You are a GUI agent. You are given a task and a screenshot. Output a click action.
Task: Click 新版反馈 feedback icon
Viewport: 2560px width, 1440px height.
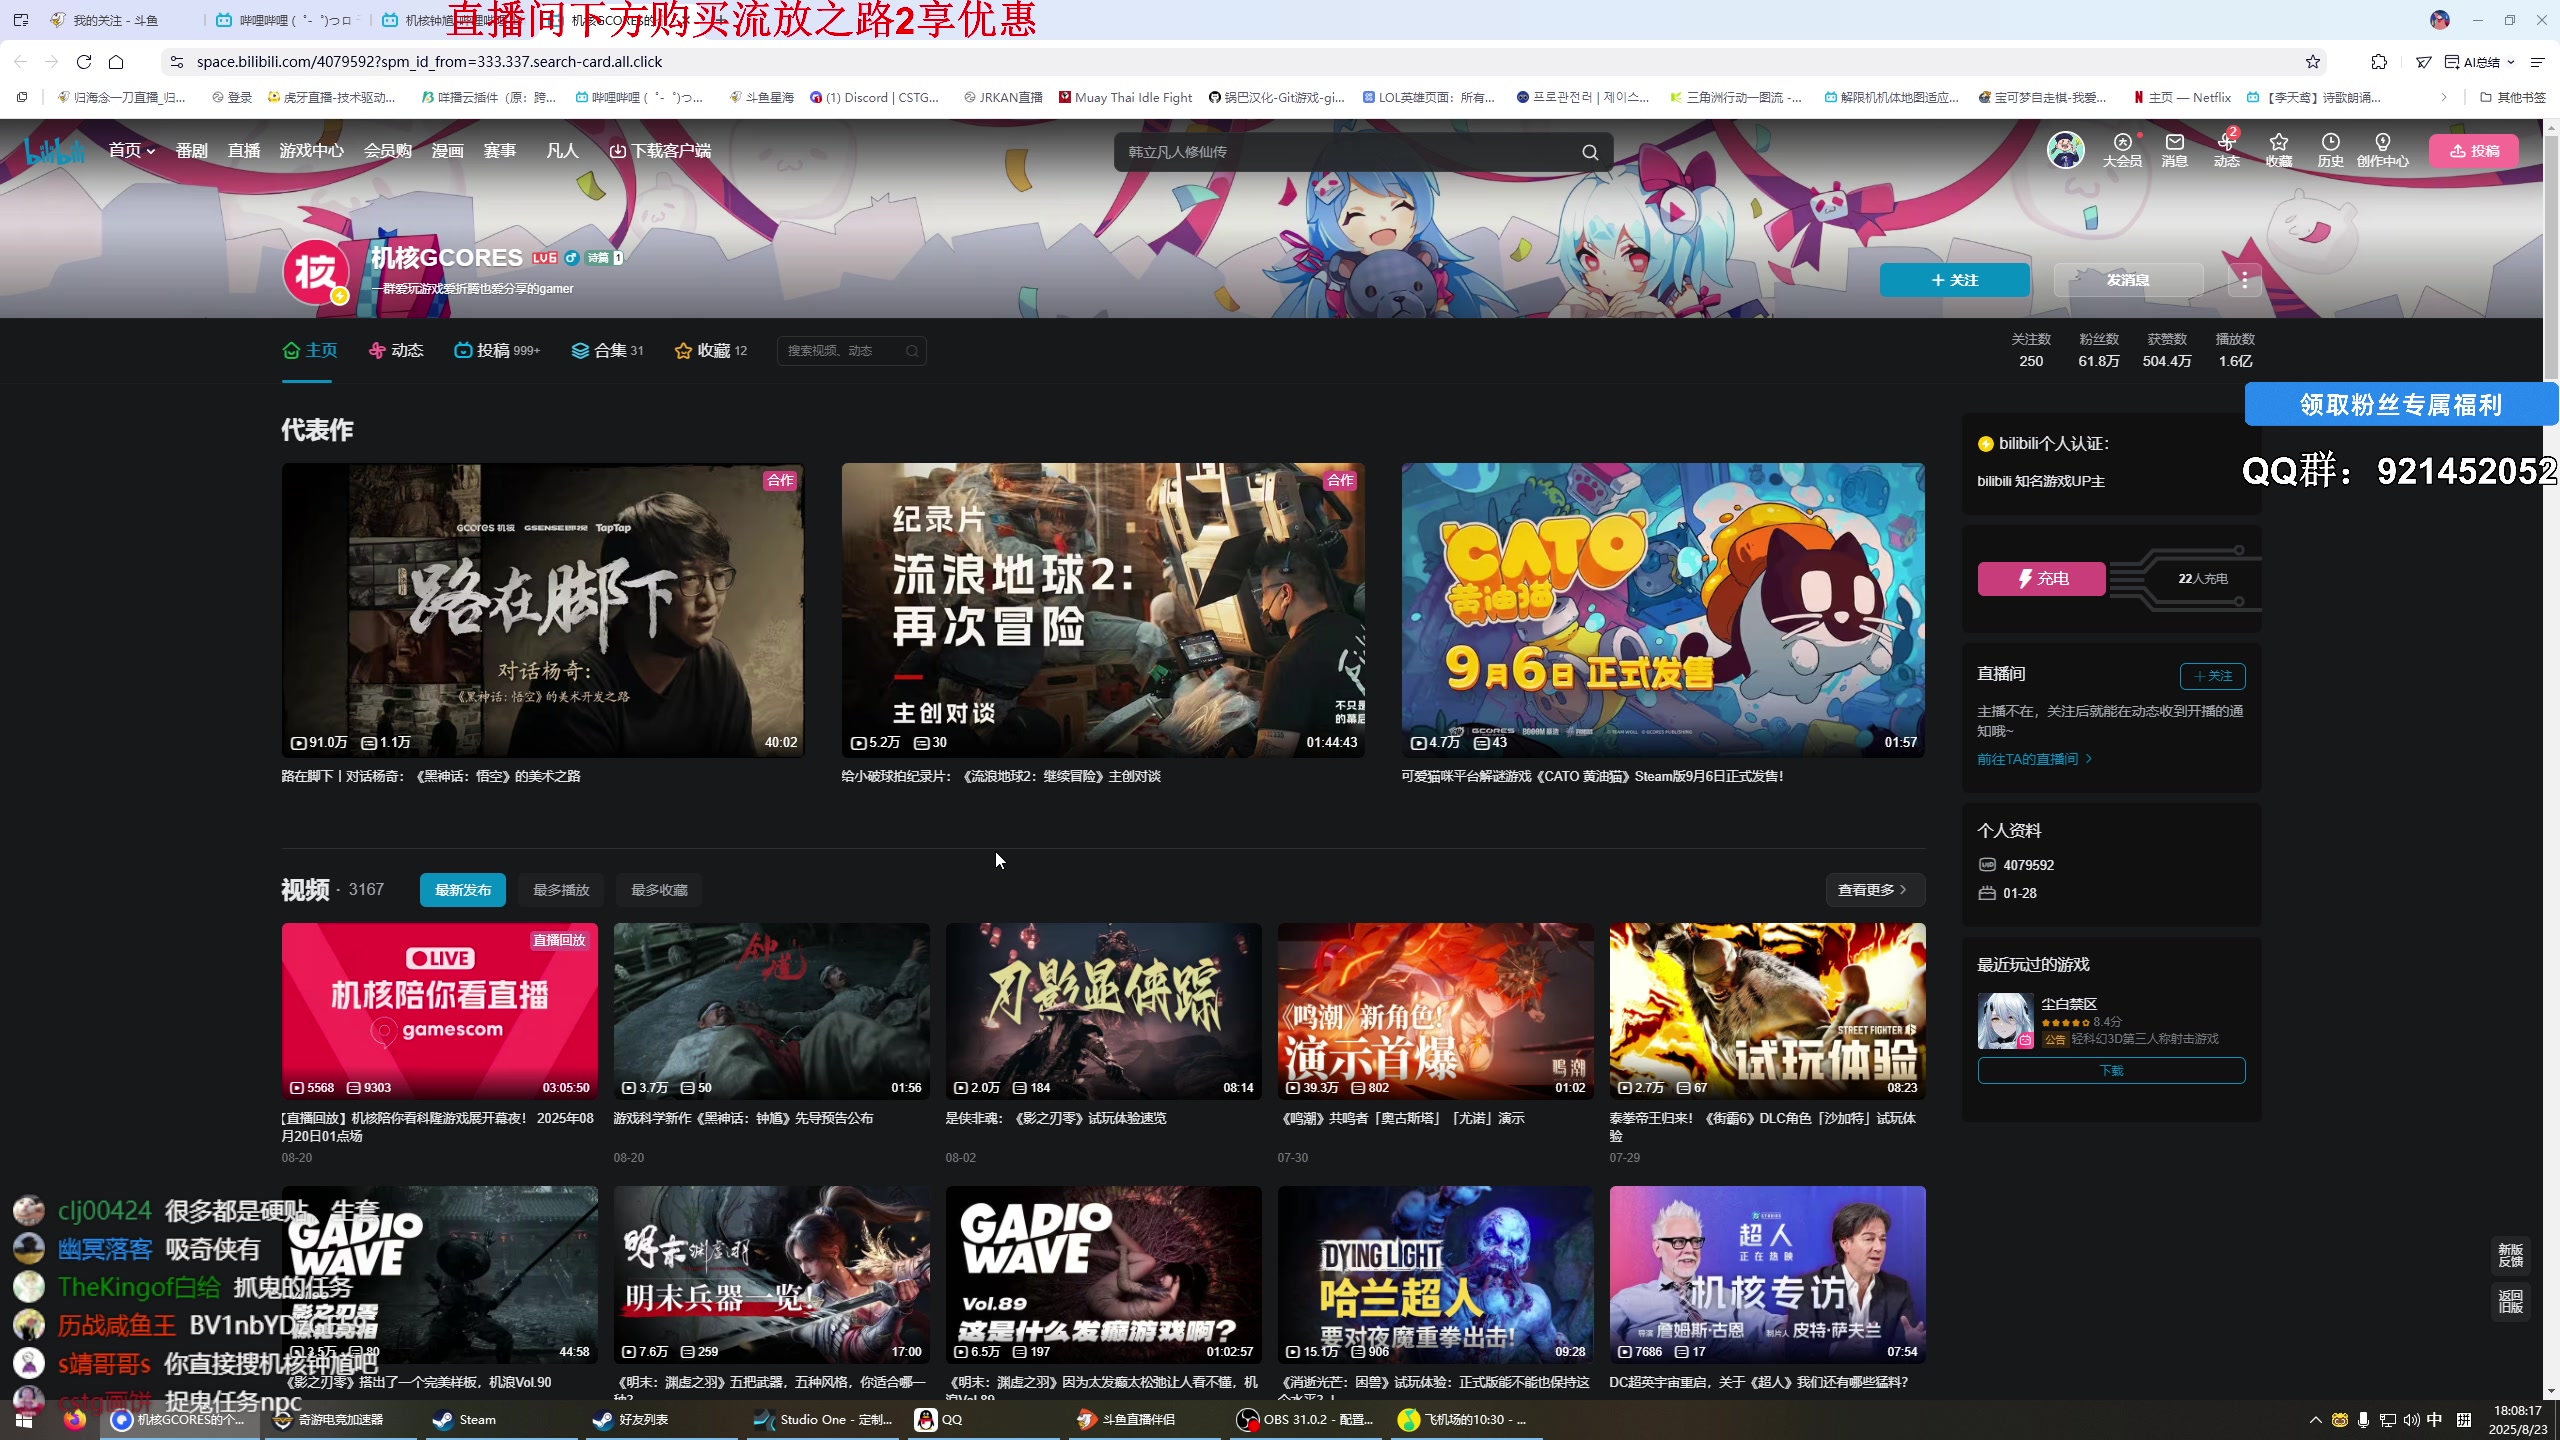(x=2510, y=1255)
